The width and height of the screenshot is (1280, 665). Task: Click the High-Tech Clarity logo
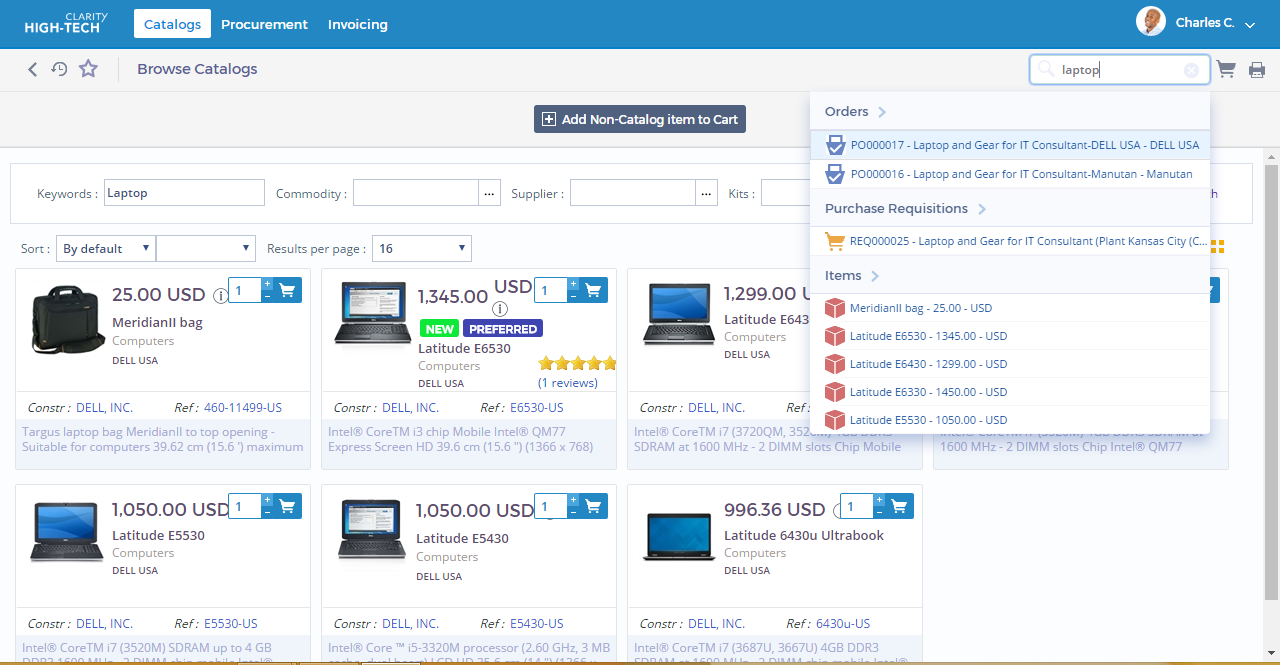click(66, 23)
